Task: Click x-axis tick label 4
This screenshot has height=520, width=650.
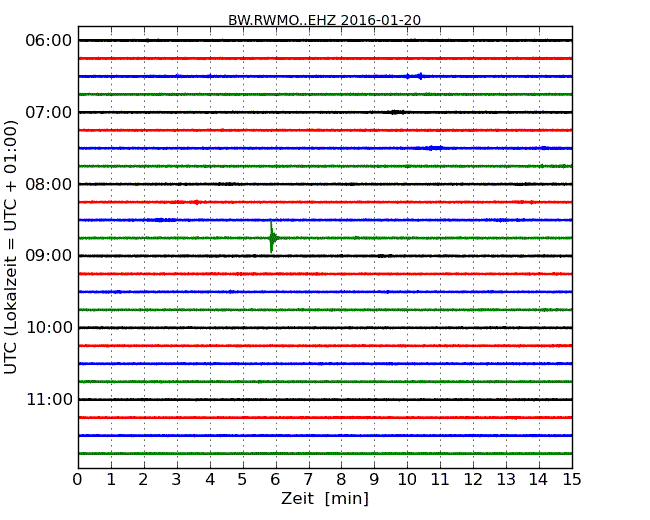Action: tap(210, 480)
